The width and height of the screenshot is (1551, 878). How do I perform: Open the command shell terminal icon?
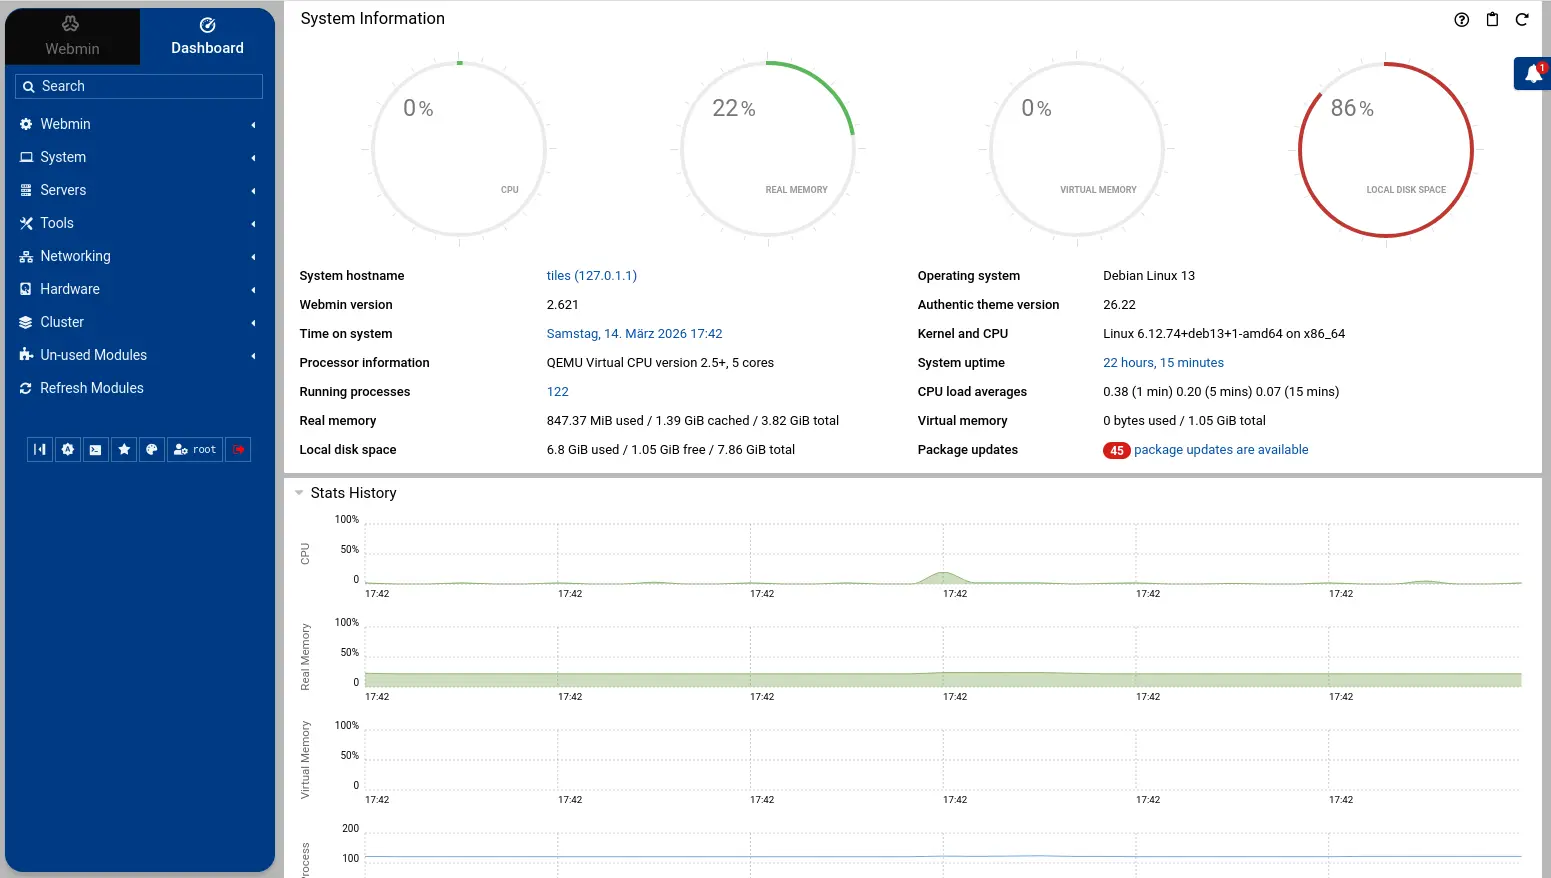(x=95, y=450)
